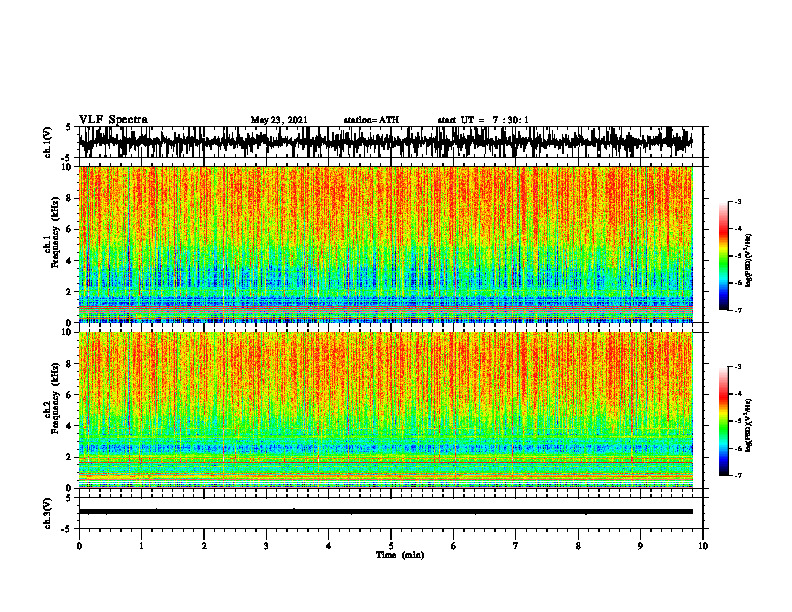Click time axis tick label "0"
The width and height of the screenshot is (792, 612).
point(79,546)
